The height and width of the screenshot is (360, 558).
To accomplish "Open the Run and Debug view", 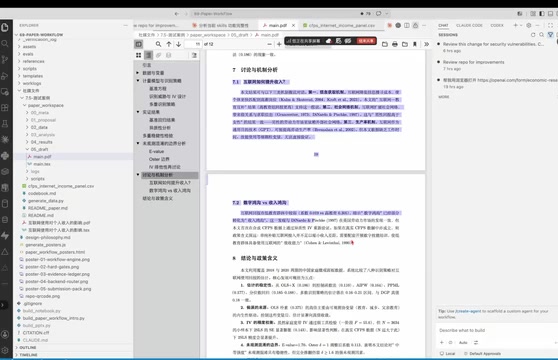I will click(x=5, y=76).
